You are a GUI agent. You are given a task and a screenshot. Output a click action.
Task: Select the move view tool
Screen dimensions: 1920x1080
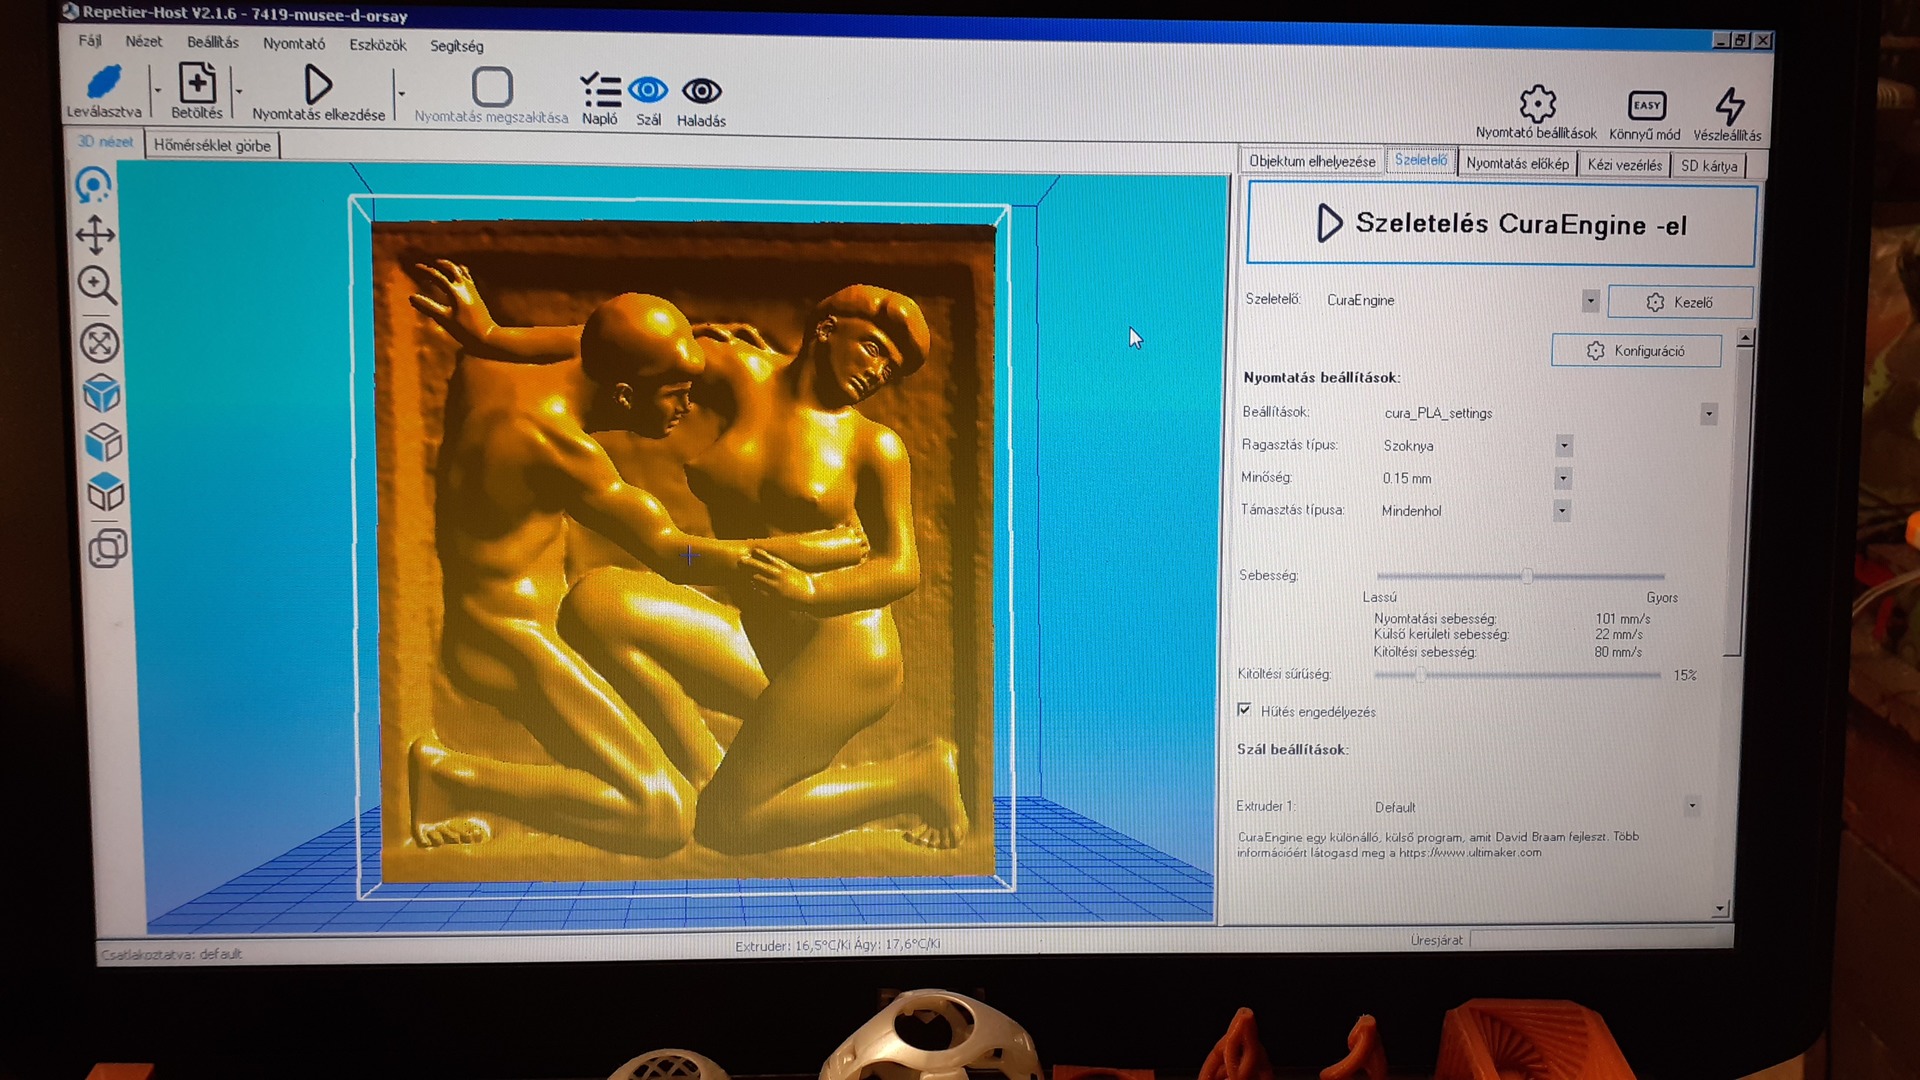pyautogui.click(x=96, y=235)
